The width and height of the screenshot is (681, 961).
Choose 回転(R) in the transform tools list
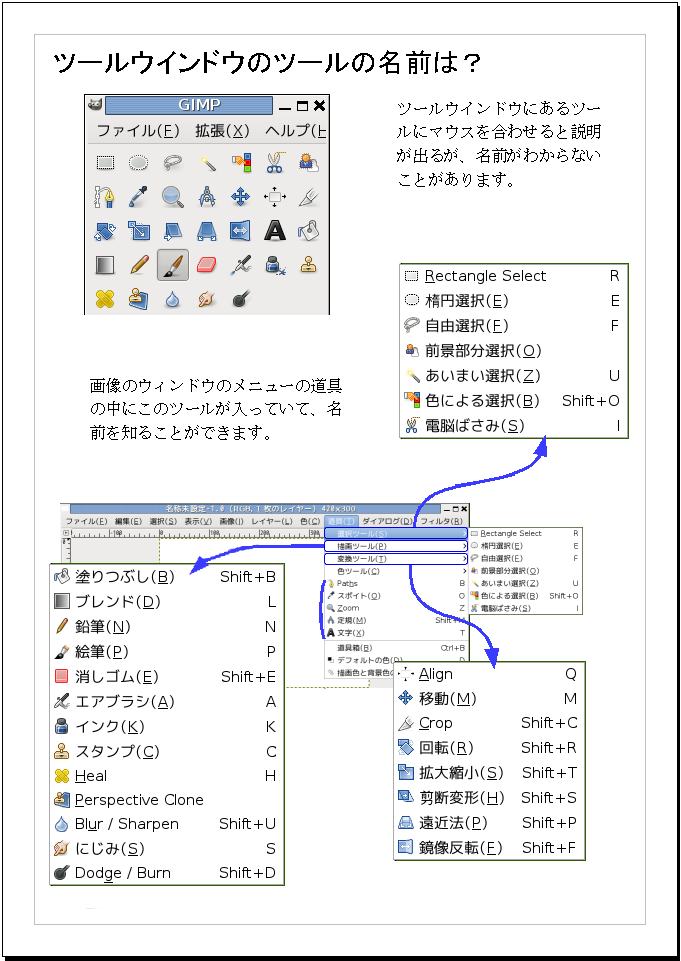(488, 748)
